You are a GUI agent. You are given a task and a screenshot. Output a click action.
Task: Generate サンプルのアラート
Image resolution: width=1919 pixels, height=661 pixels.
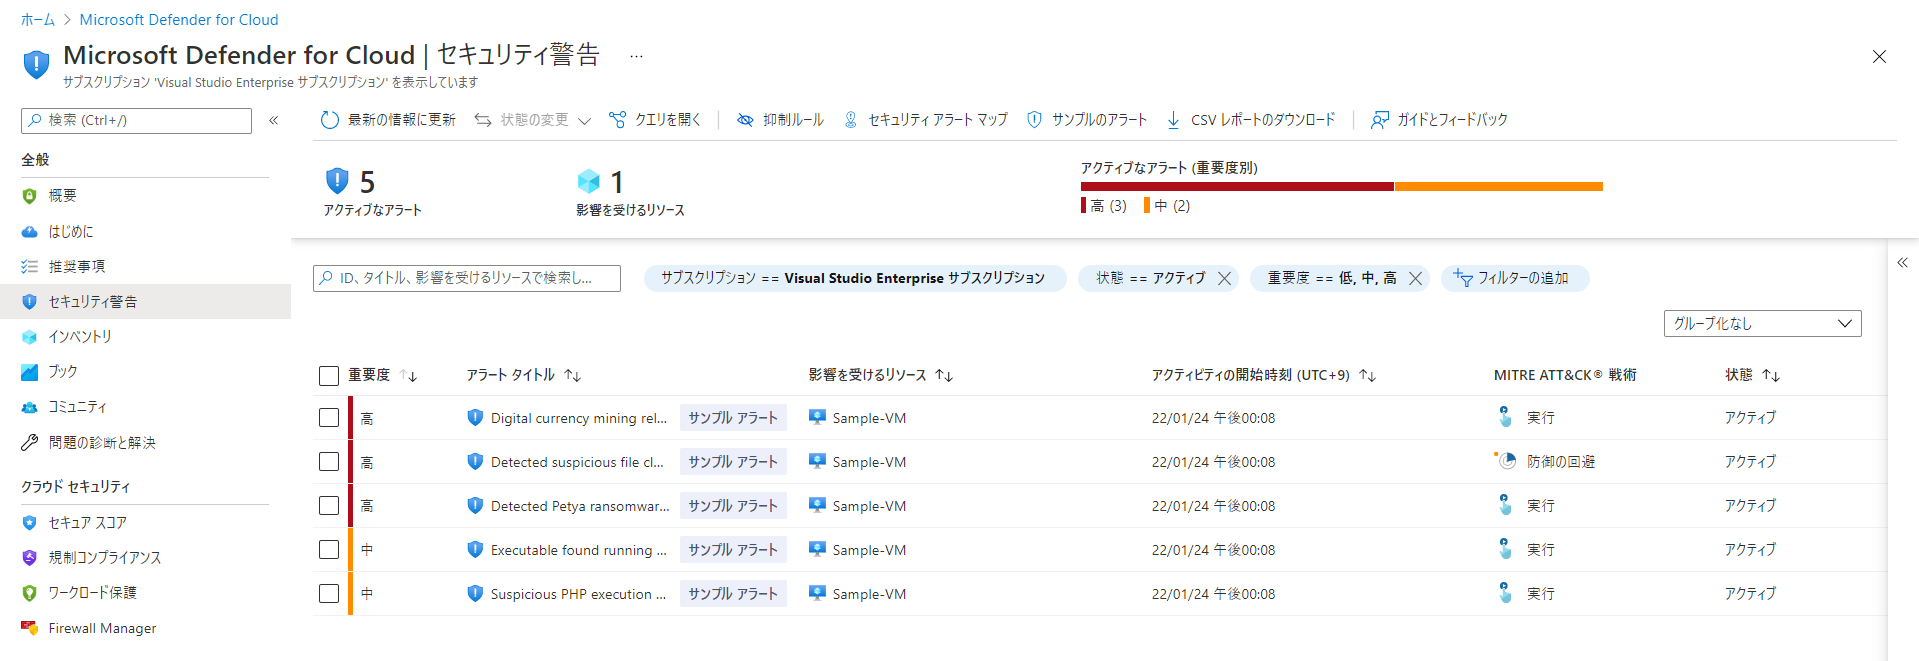click(x=1087, y=120)
